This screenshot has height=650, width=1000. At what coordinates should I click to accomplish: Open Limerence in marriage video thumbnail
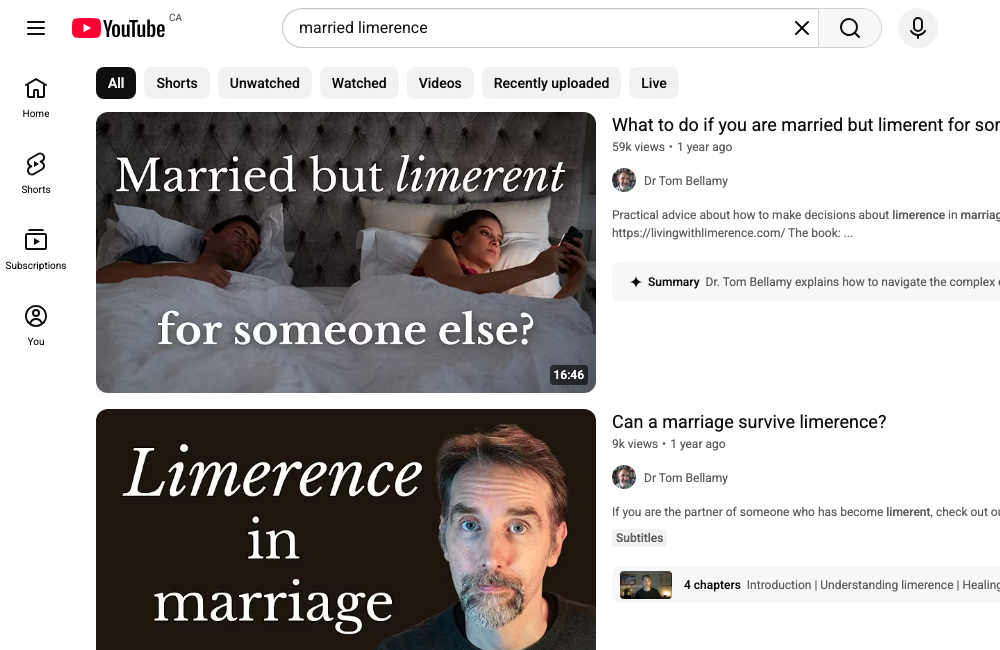tap(346, 529)
